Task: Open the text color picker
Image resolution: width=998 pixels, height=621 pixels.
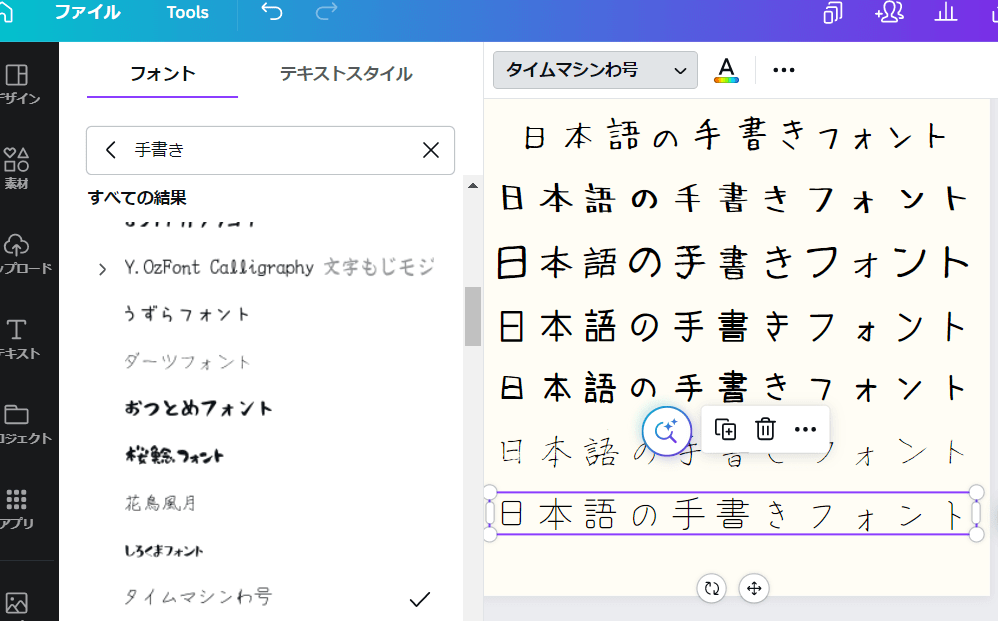Action: [726, 70]
